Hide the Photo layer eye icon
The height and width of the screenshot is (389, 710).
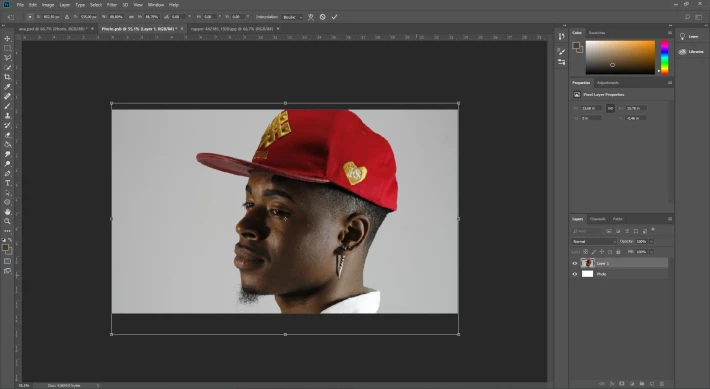coord(575,274)
